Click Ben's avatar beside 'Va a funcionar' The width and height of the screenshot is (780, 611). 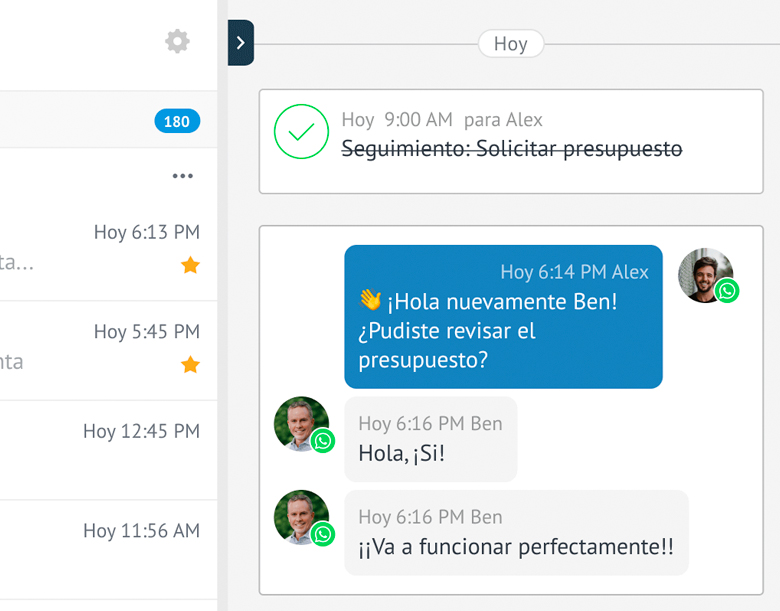301,517
